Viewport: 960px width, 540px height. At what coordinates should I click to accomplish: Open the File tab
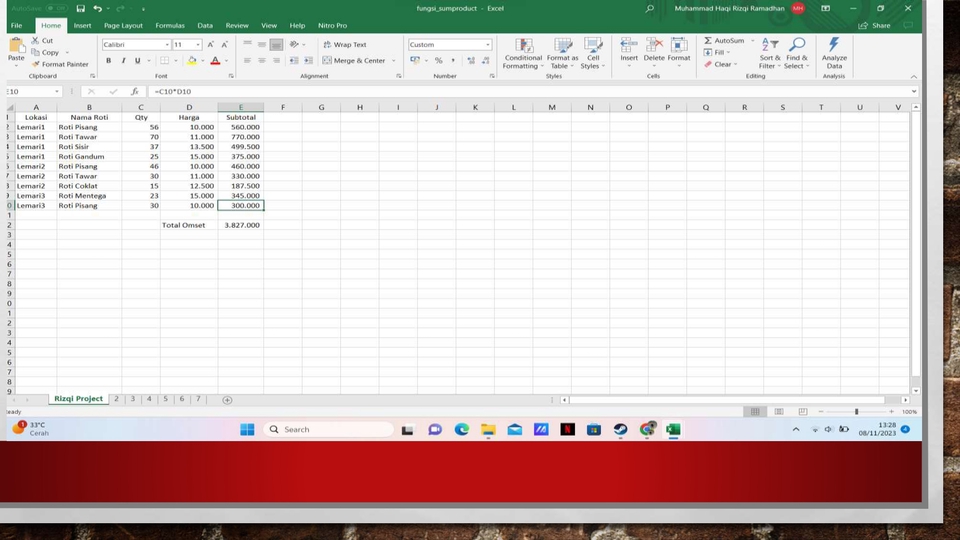coord(17,26)
